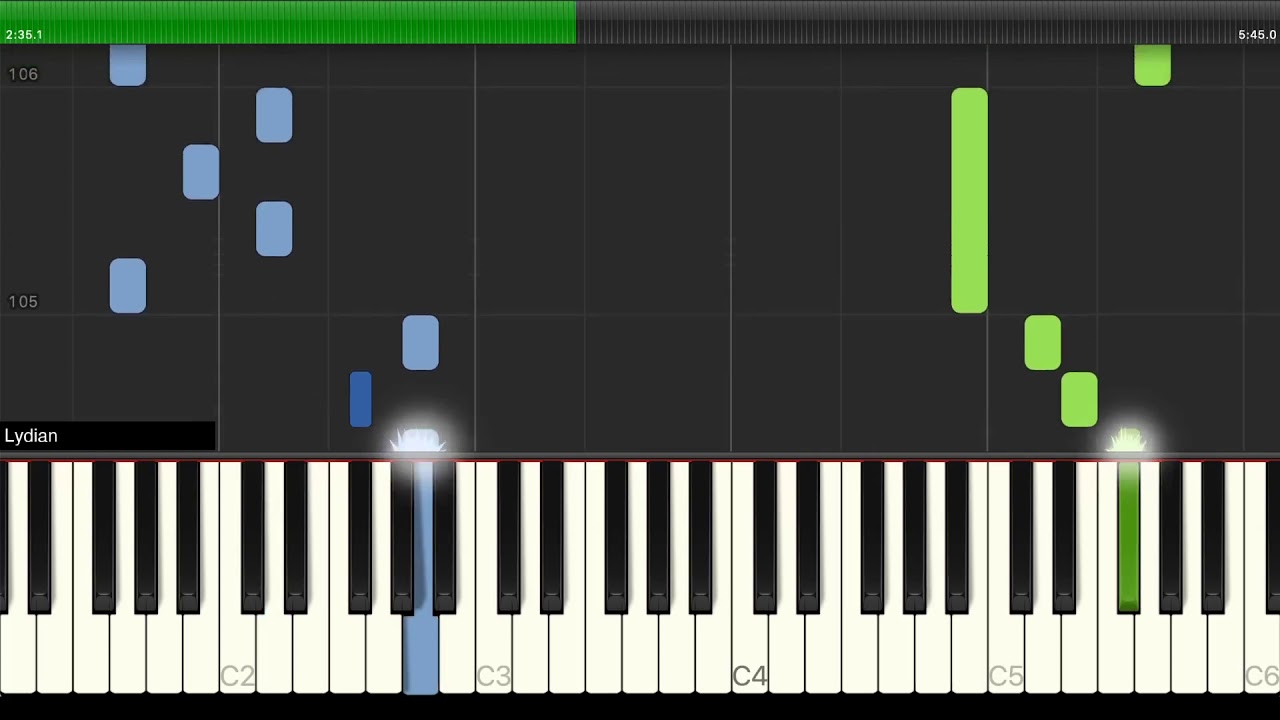Play the white key labeled C2
The image size is (1280, 720).
coord(237,650)
